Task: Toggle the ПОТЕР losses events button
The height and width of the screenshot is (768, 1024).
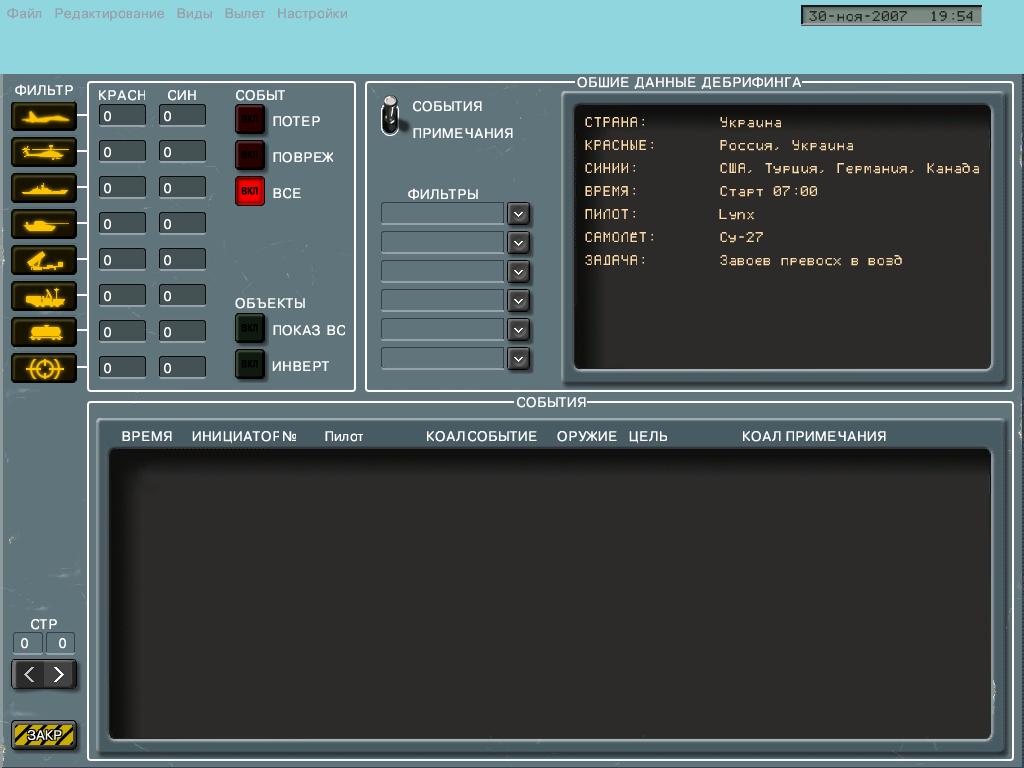Action: pos(249,120)
